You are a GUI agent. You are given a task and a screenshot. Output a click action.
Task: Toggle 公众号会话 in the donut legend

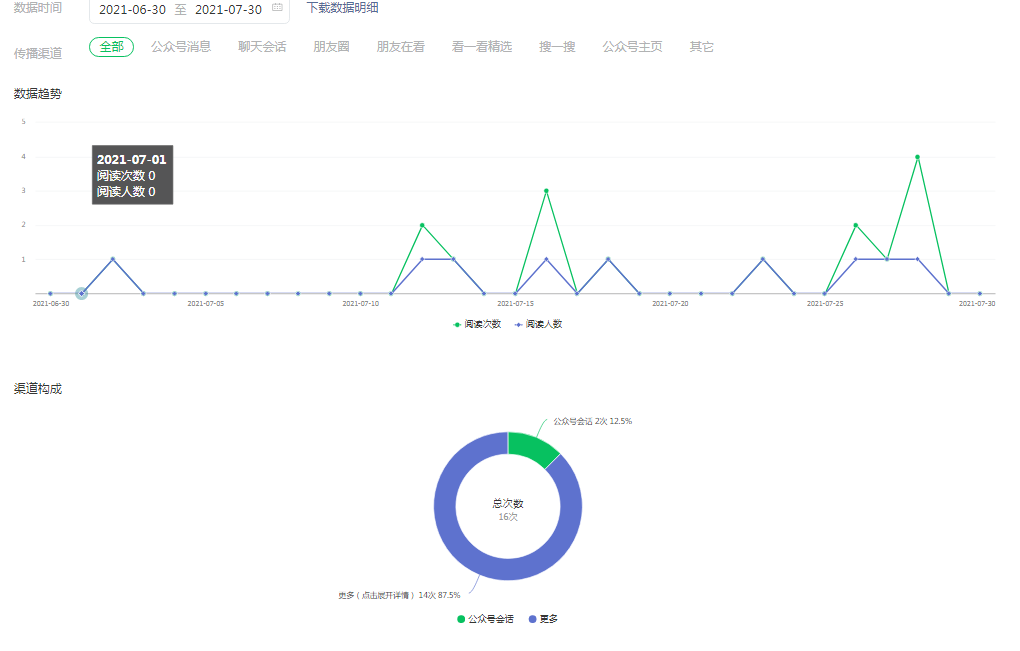486,619
